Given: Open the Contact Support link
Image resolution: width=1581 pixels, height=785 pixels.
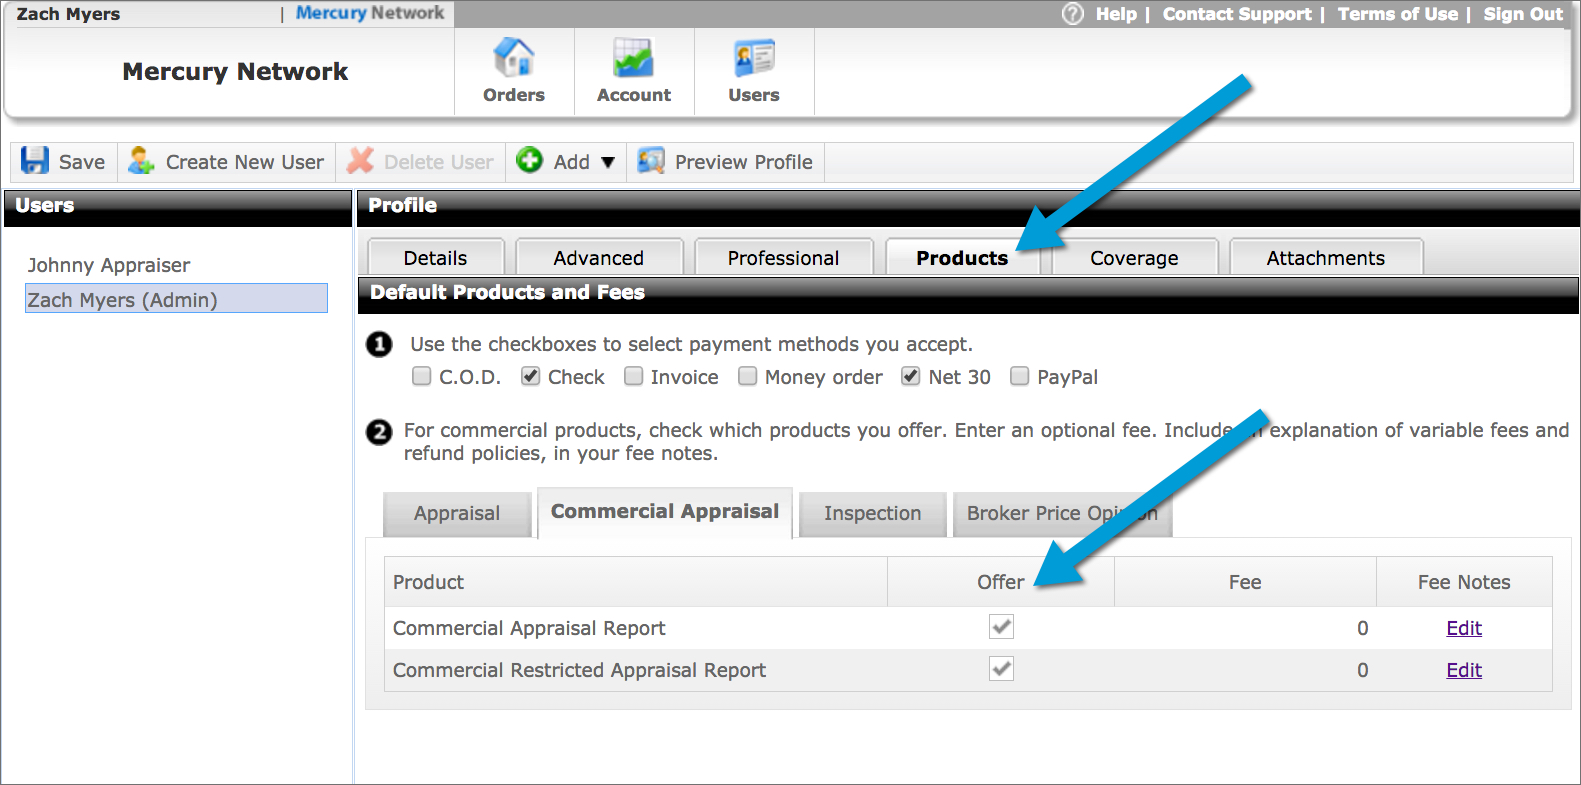Looking at the screenshot, I should click(x=1237, y=14).
